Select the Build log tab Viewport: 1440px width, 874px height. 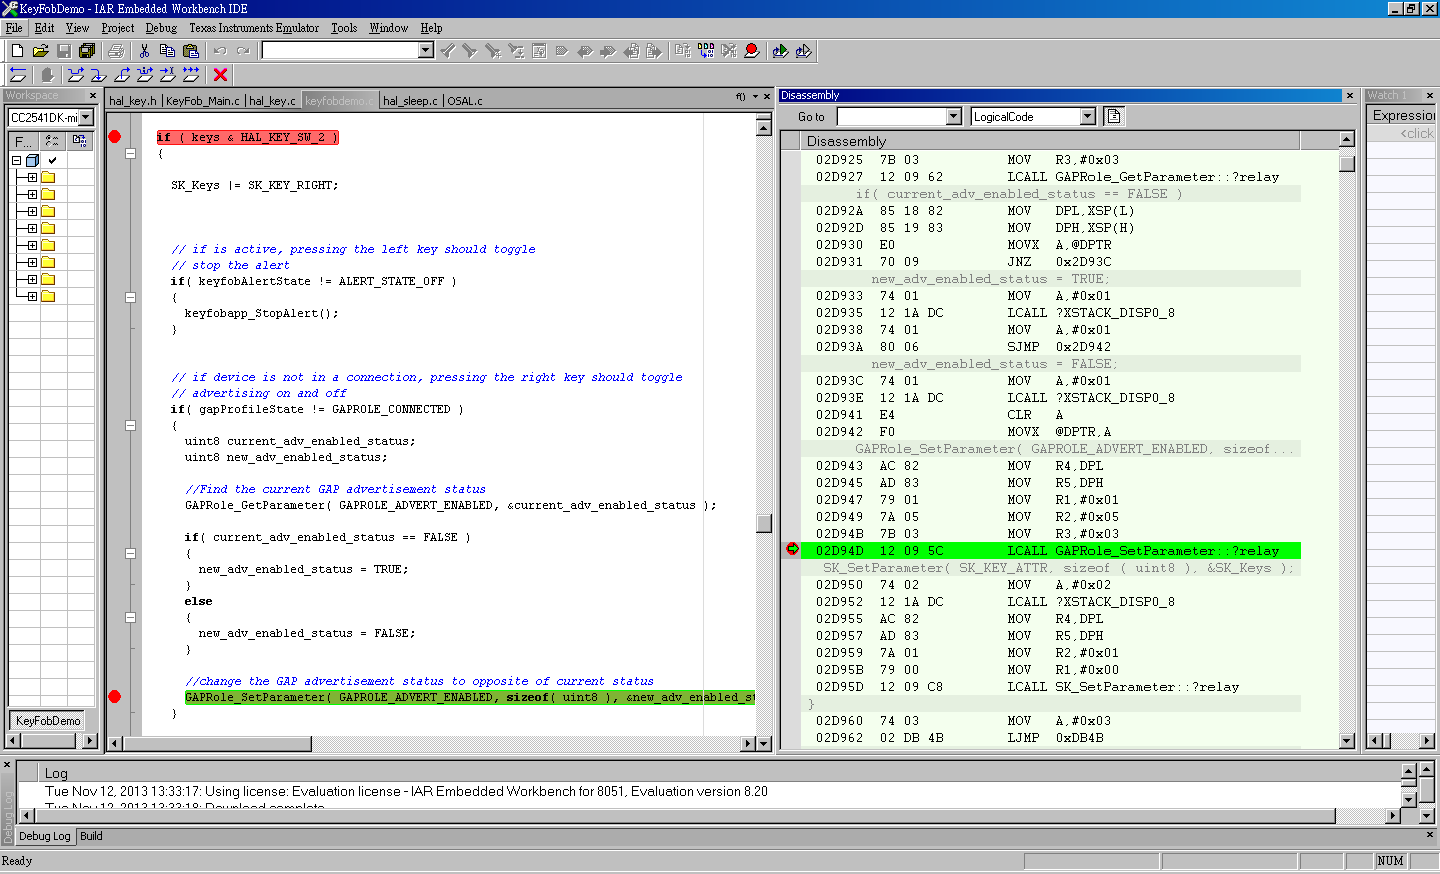click(x=91, y=836)
